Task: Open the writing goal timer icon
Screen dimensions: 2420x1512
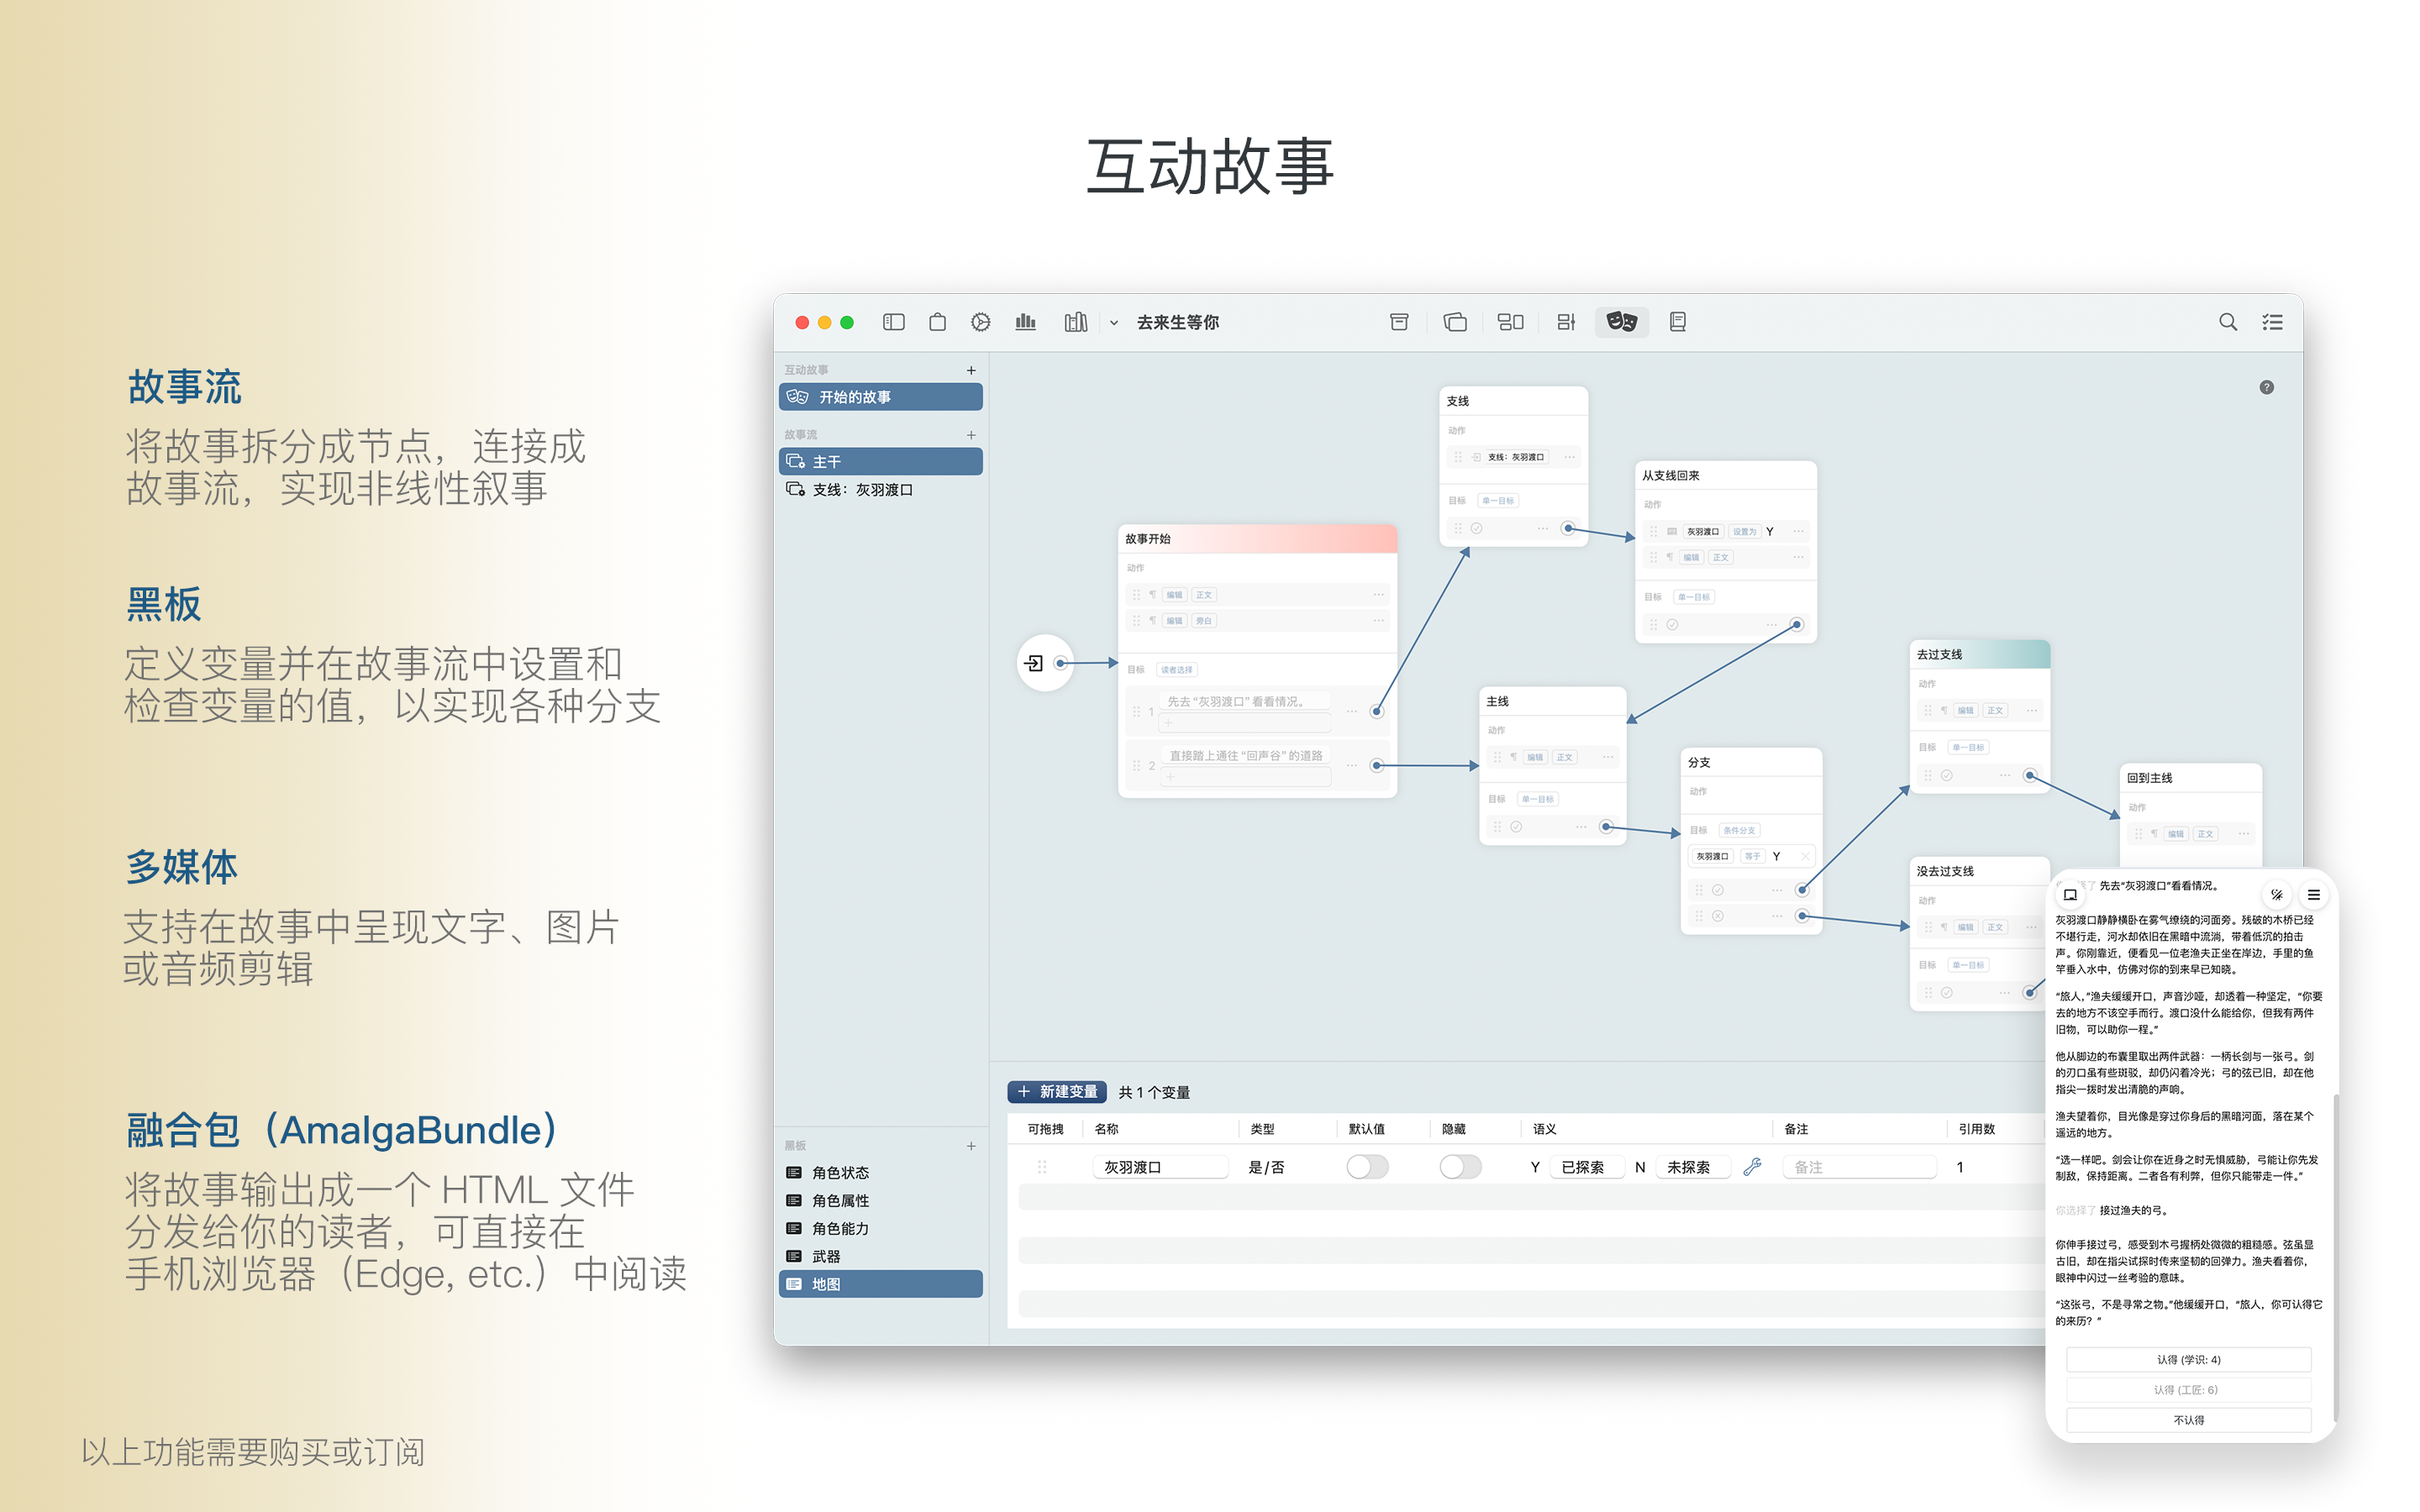Action: 980,322
